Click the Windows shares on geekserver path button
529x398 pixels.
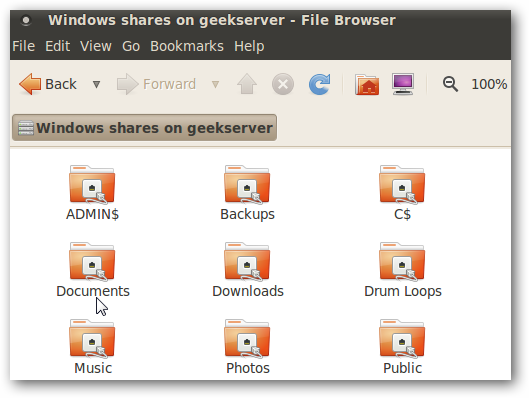(144, 128)
